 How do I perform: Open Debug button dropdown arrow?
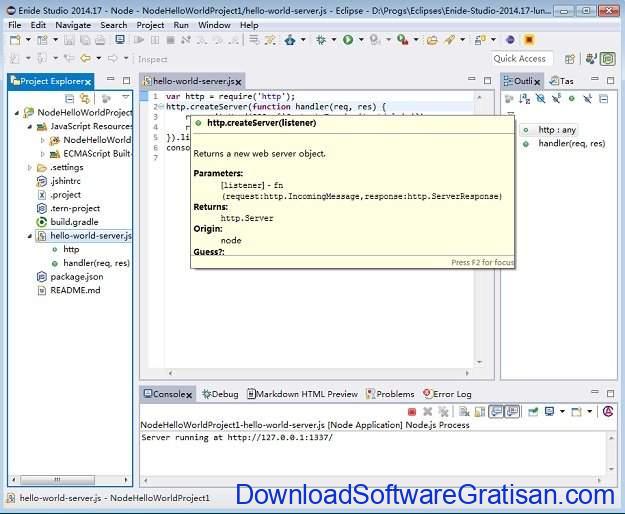[x=334, y=40]
